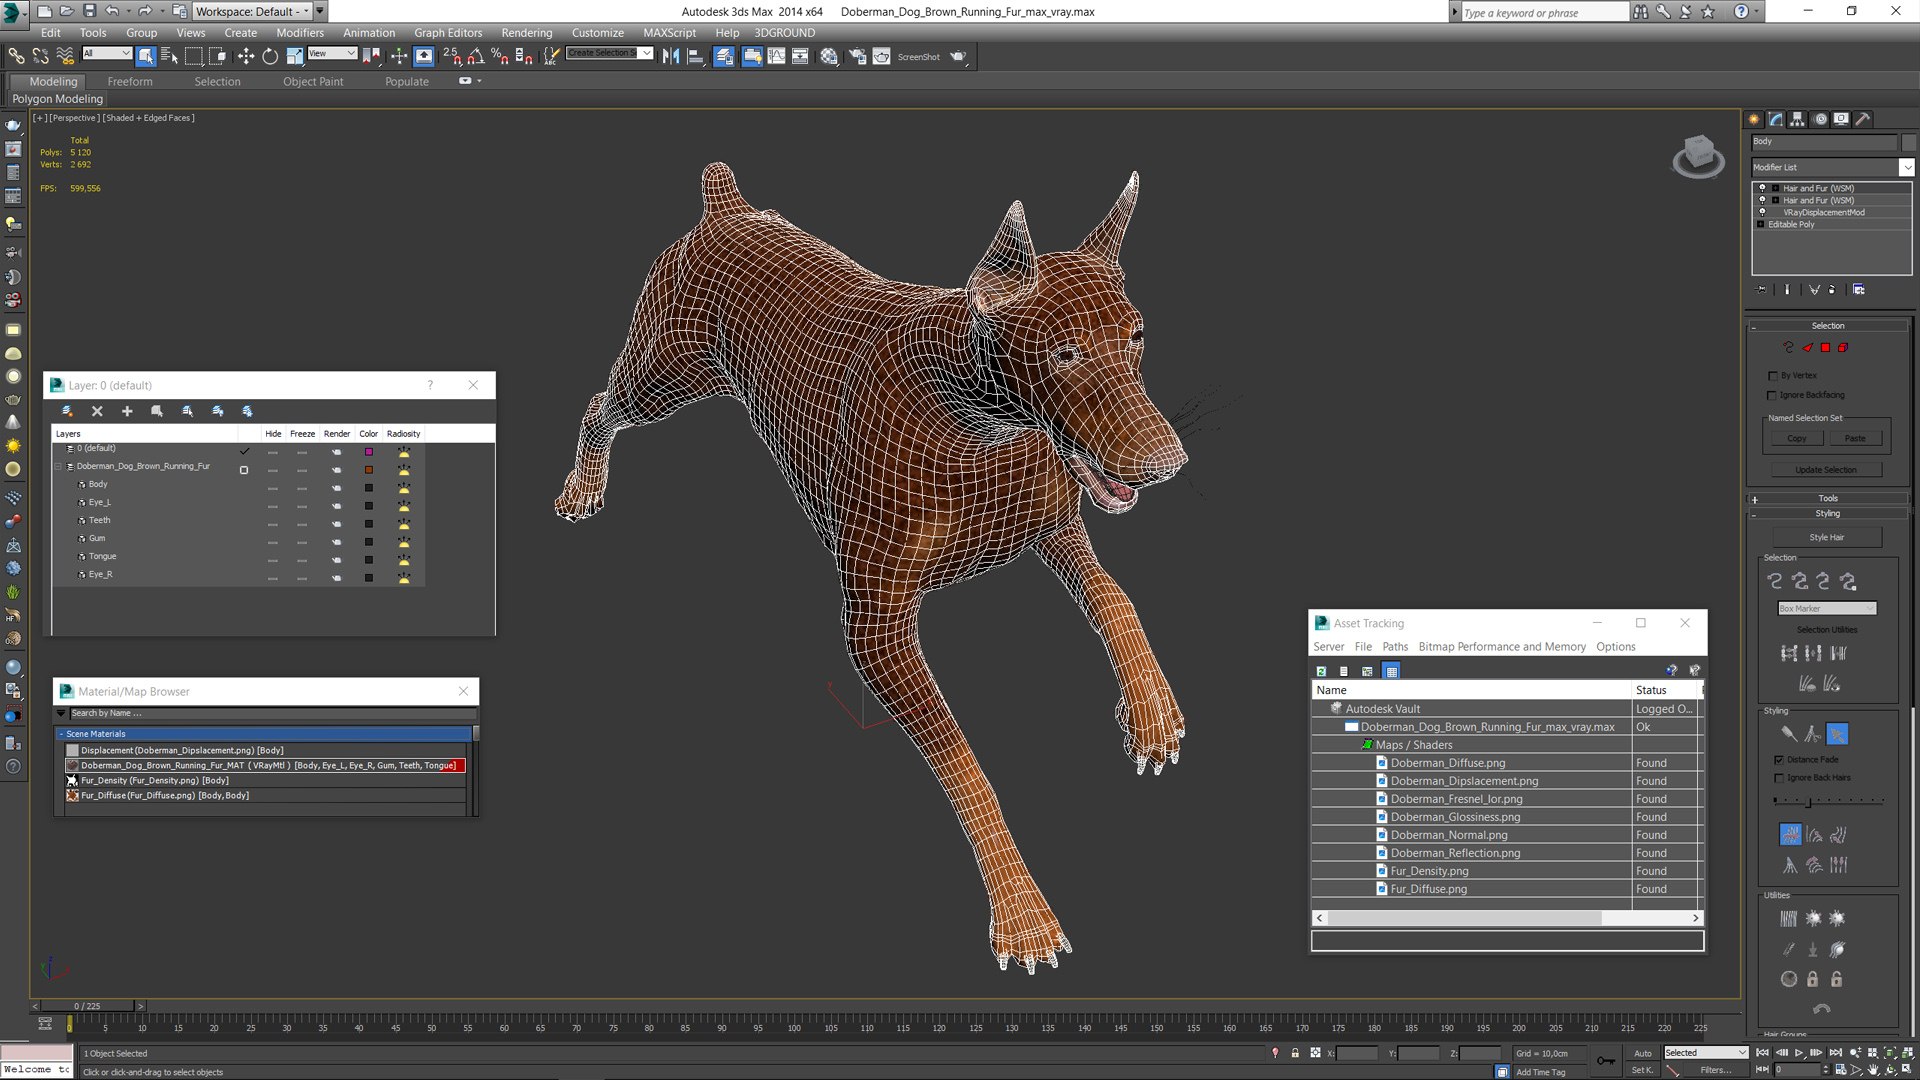The width and height of the screenshot is (1920, 1080).
Task: Activate the Select Object tool
Action: (x=146, y=56)
